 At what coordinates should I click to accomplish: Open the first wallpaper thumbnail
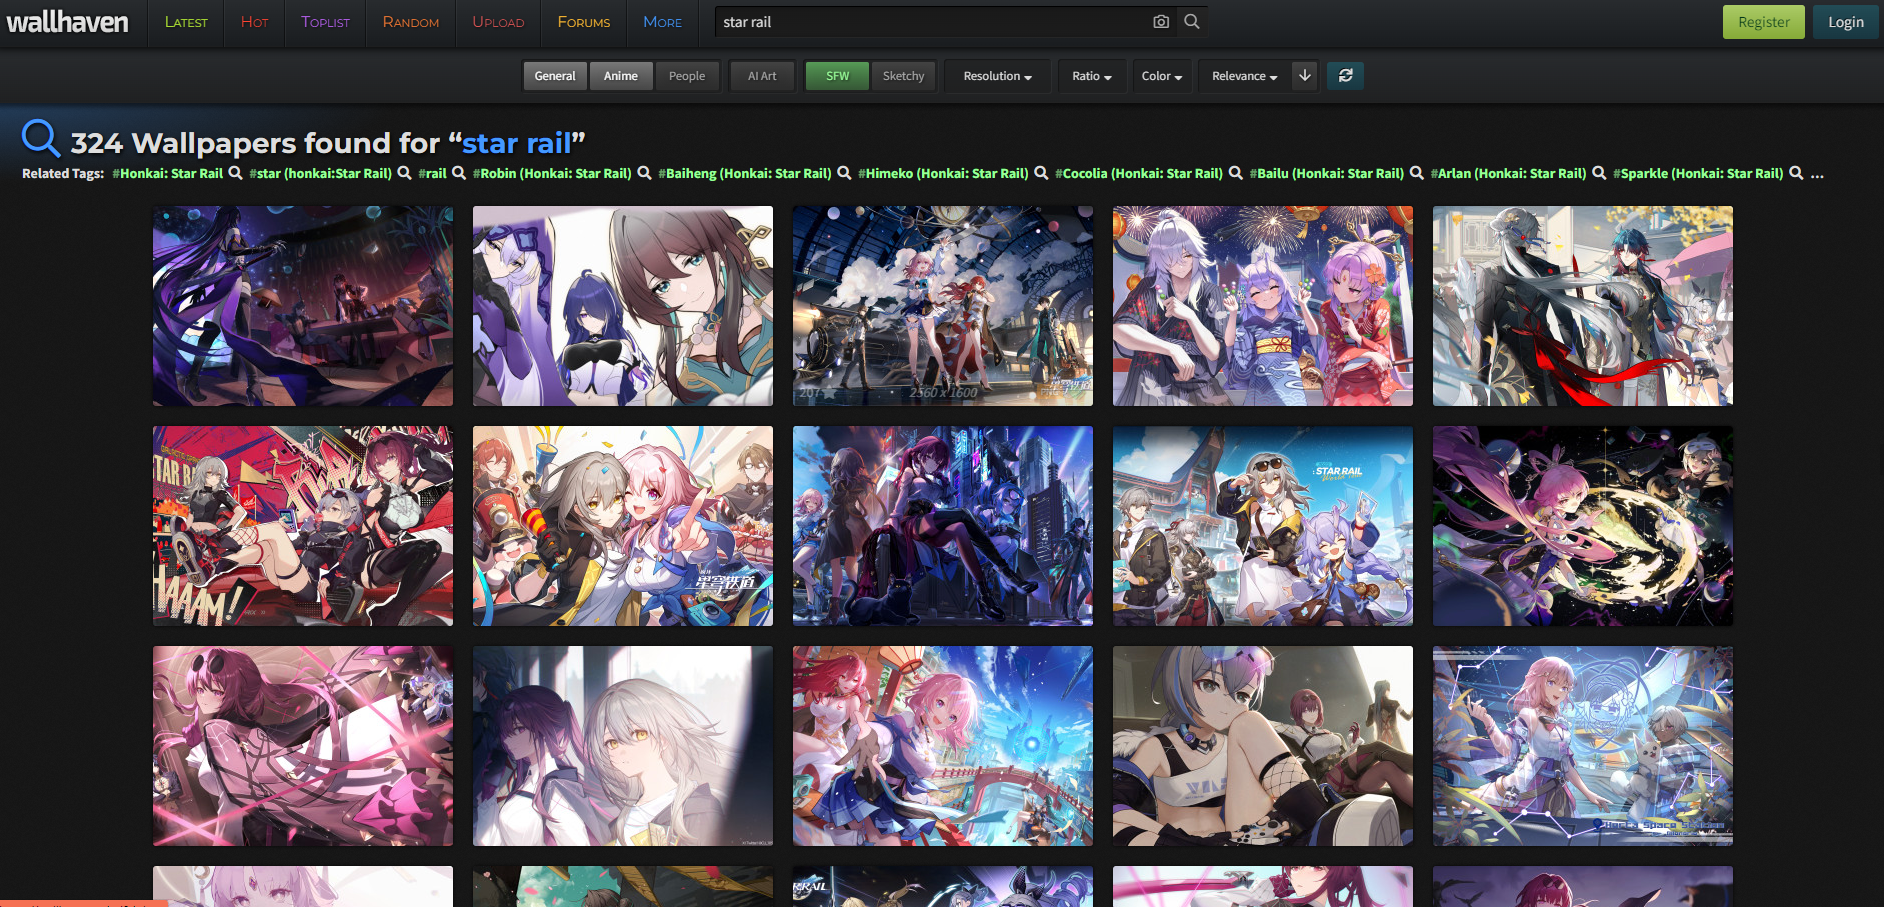(303, 306)
